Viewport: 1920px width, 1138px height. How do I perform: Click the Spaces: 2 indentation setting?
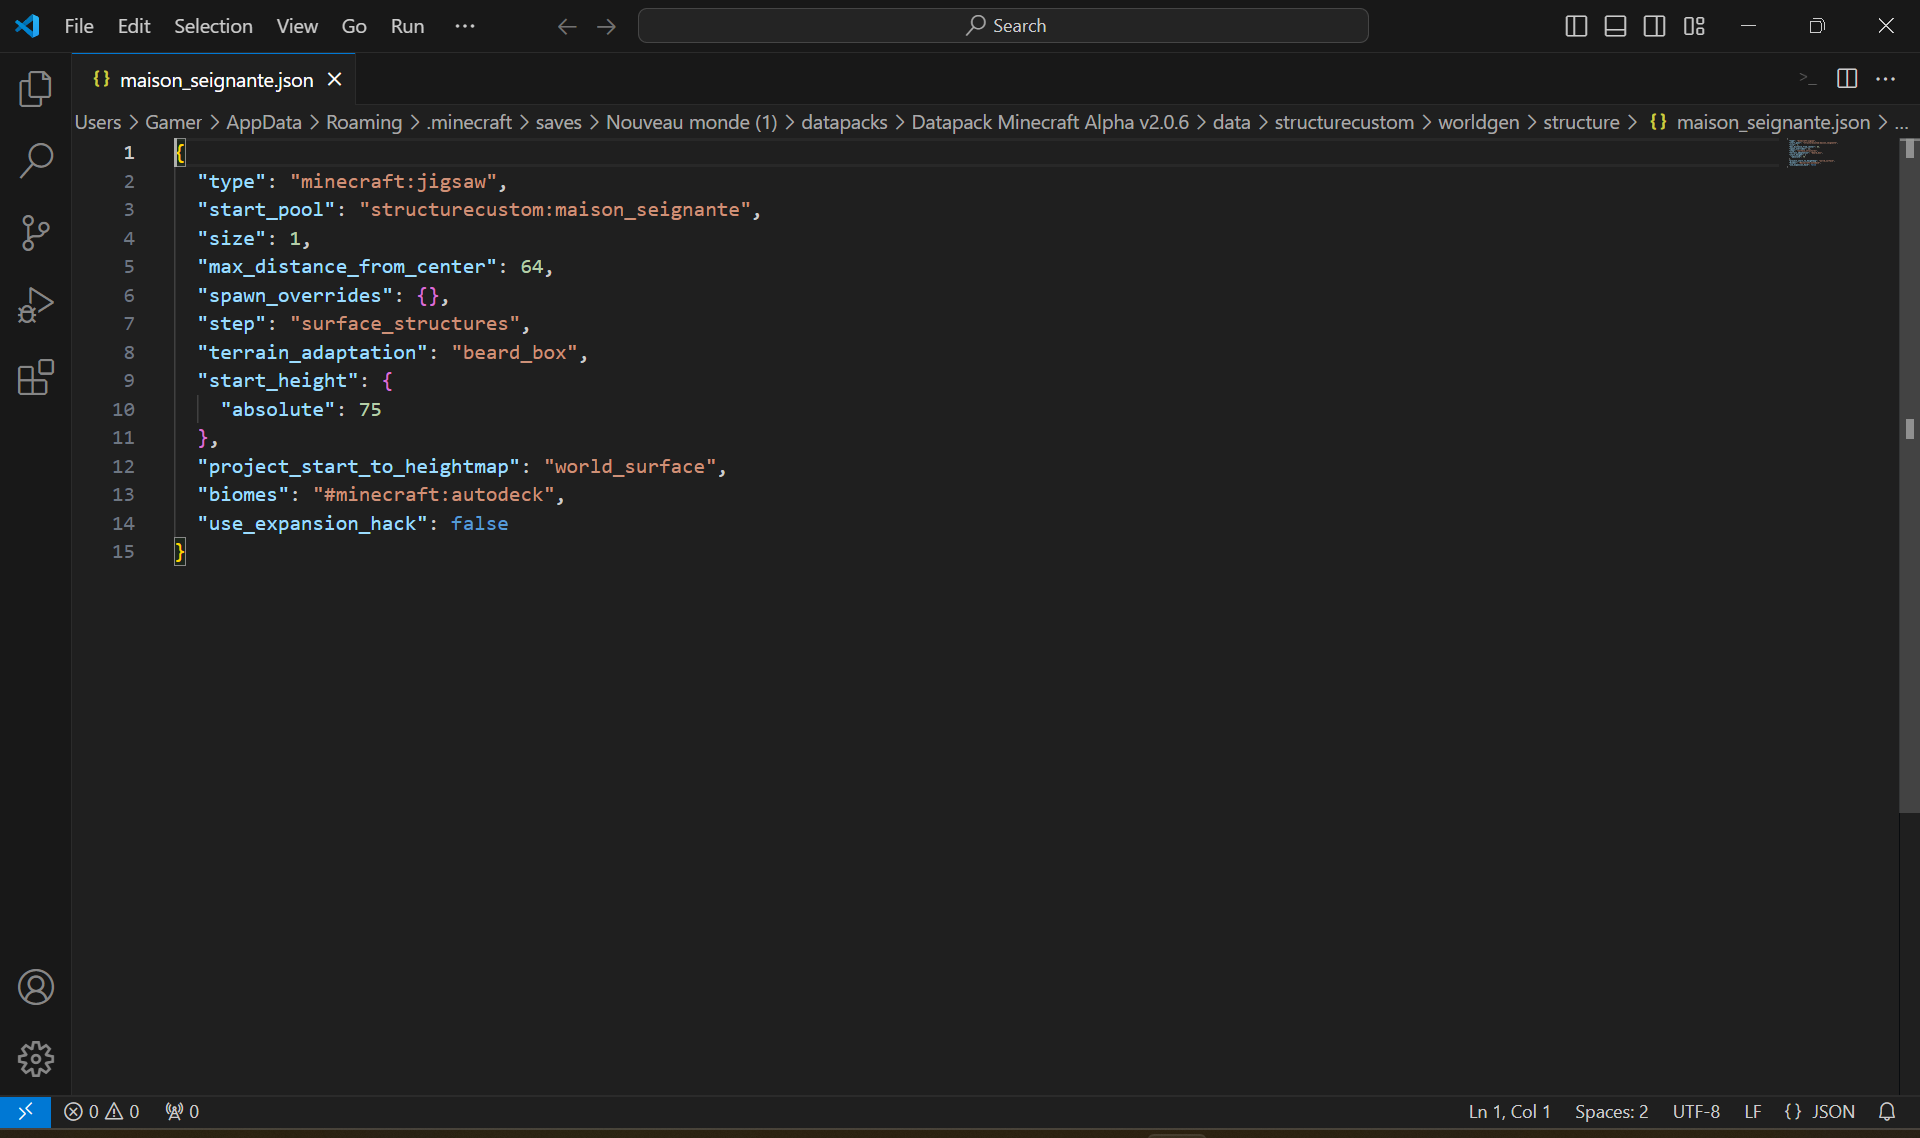point(1611,1111)
